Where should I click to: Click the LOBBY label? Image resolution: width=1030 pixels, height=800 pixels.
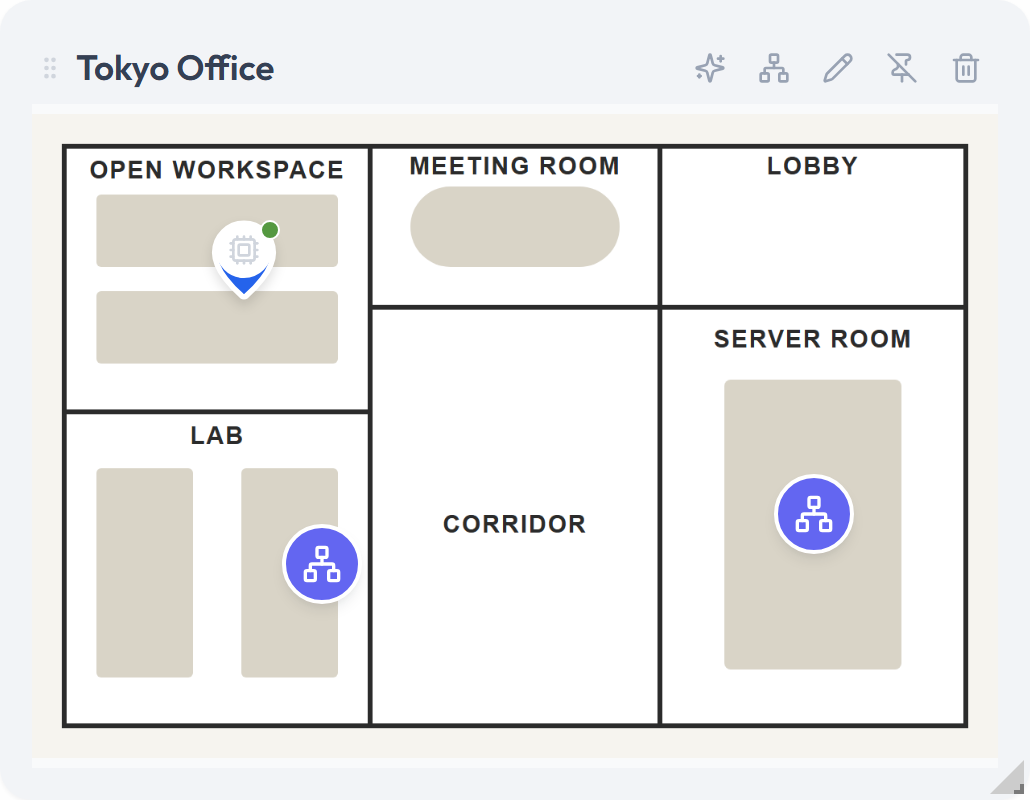pyautogui.click(x=813, y=166)
